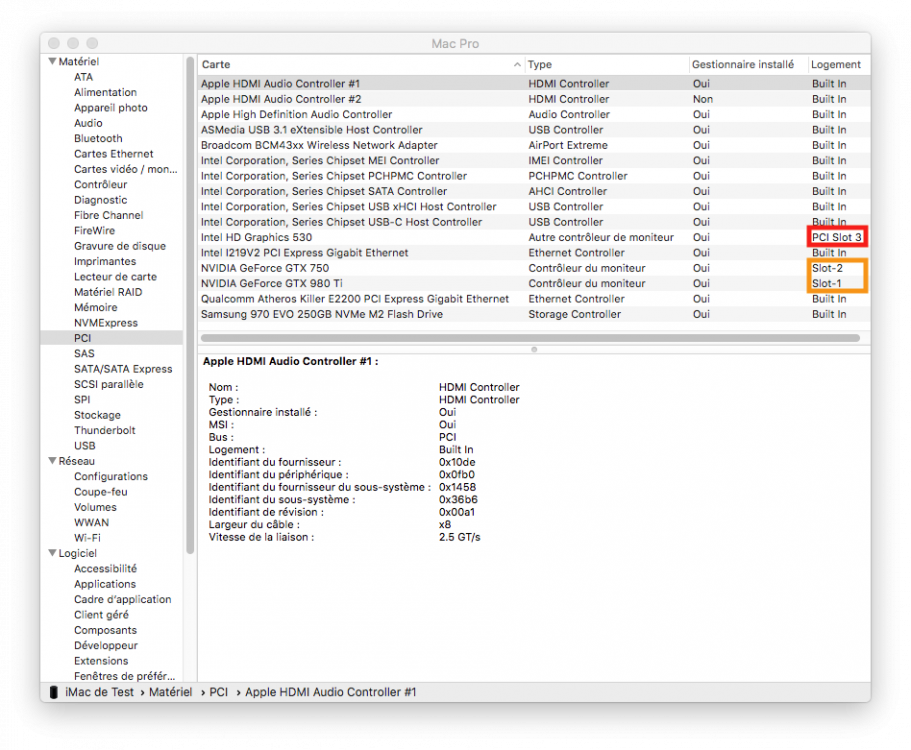This screenshot has width=911, height=750.
Task: Select Volumes under Réseau
Action: click(x=95, y=507)
